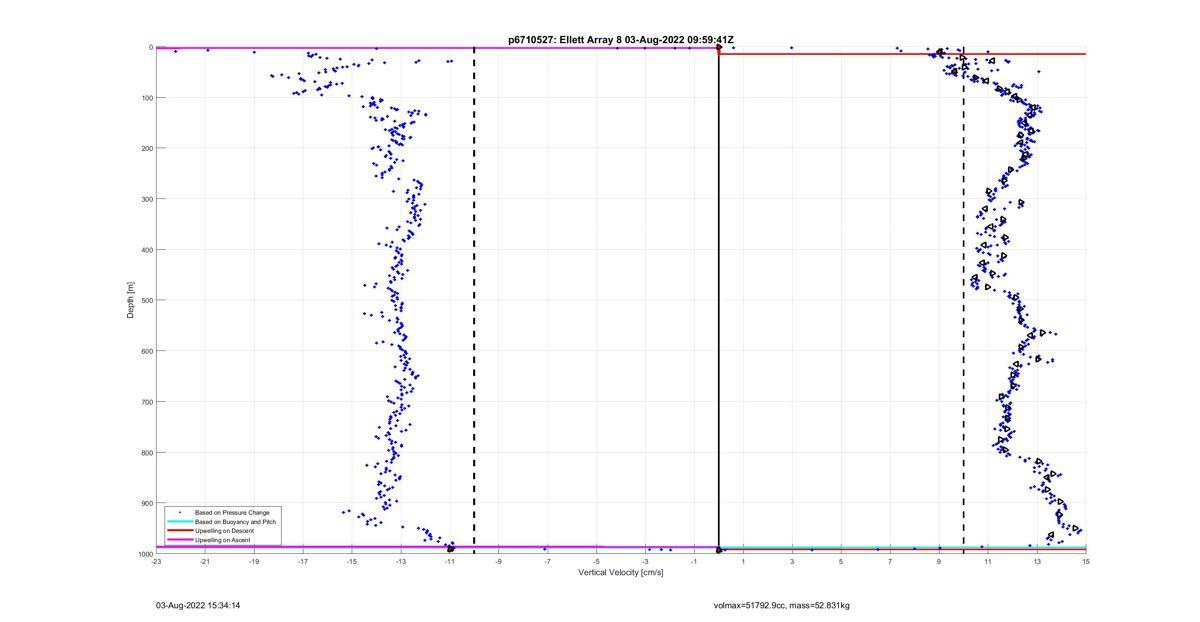Click velocity tick label '-19'
The height and width of the screenshot is (622, 1200).
tap(254, 561)
